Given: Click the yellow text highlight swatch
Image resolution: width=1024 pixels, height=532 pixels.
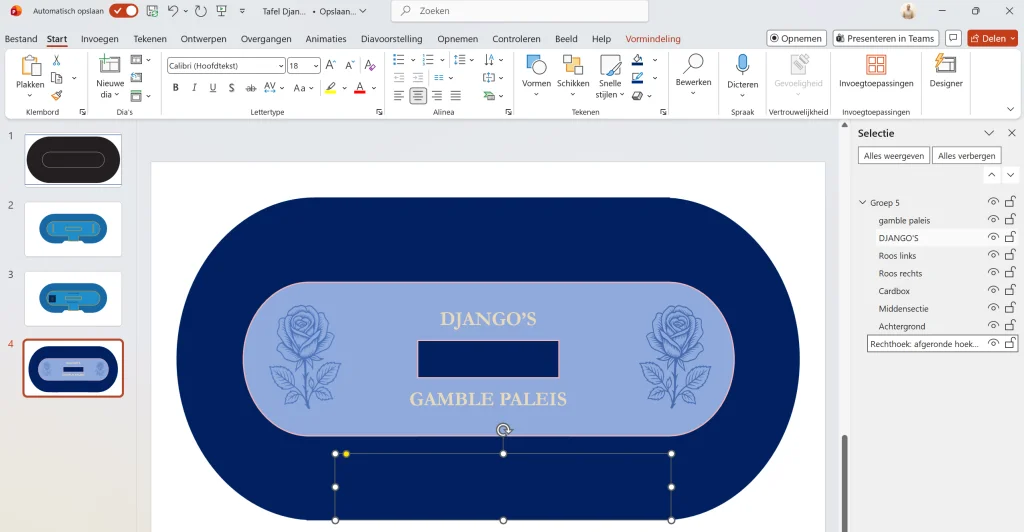Looking at the screenshot, I should tap(331, 87).
